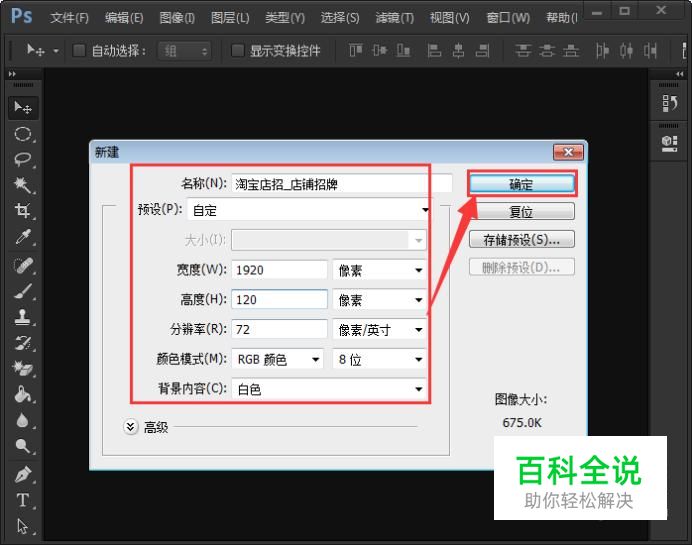Select the Dodge tool
This screenshot has height=545, width=692.
pos(23,446)
